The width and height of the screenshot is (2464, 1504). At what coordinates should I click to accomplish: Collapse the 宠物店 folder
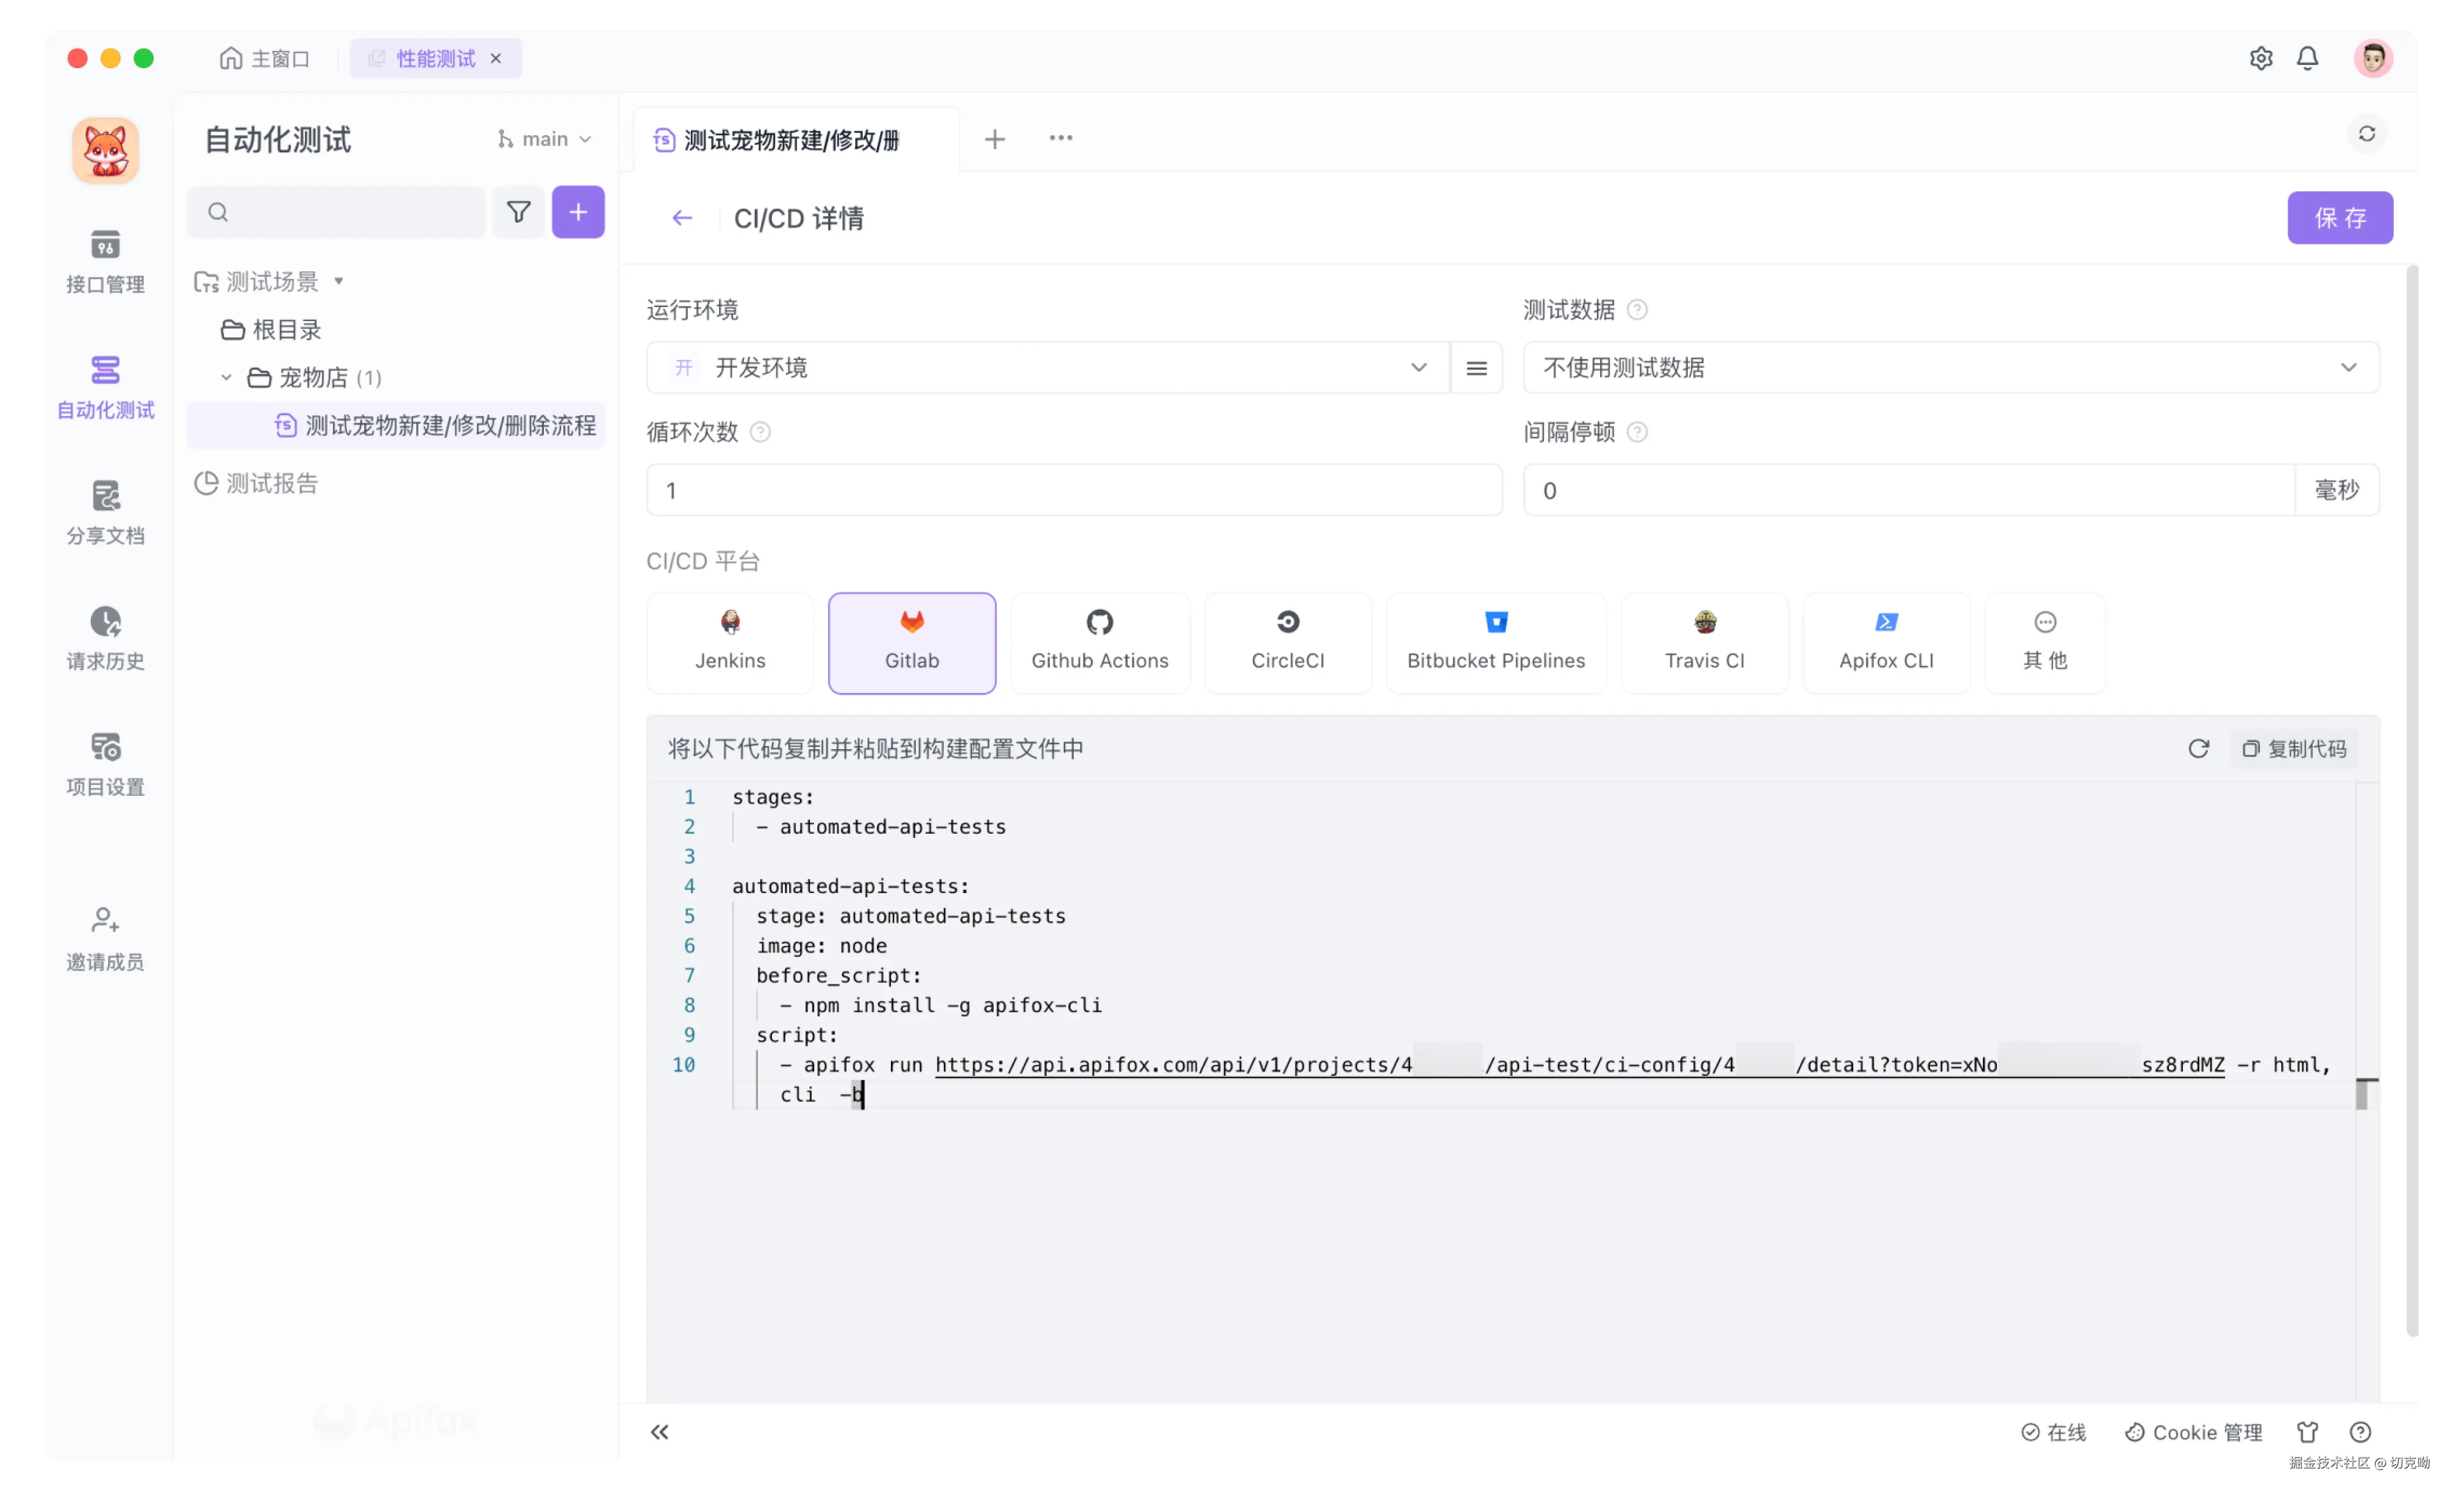pyautogui.click(x=226, y=378)
